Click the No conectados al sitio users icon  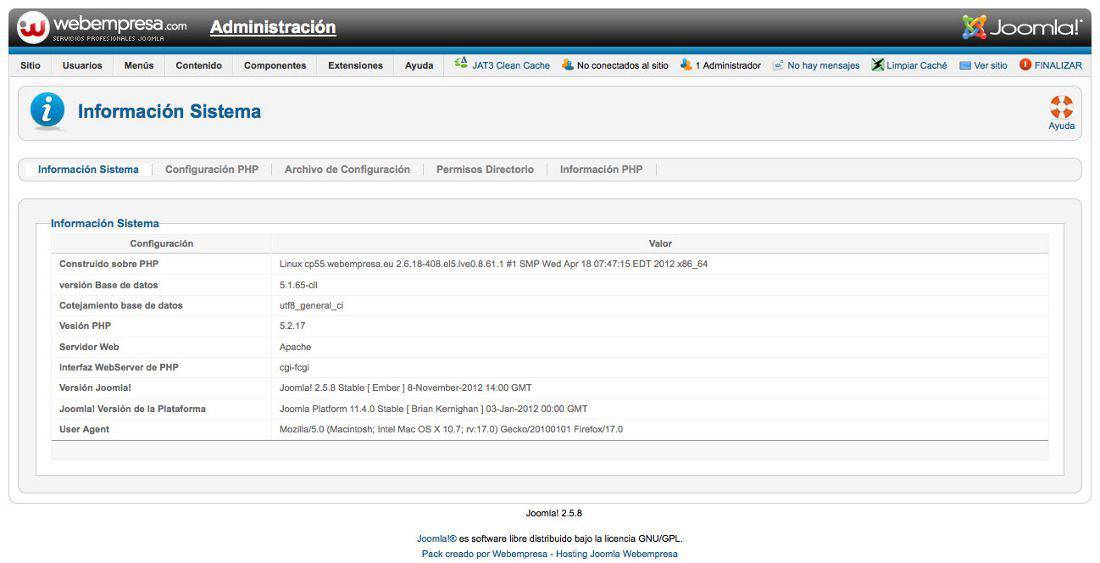tap(568, 65)
